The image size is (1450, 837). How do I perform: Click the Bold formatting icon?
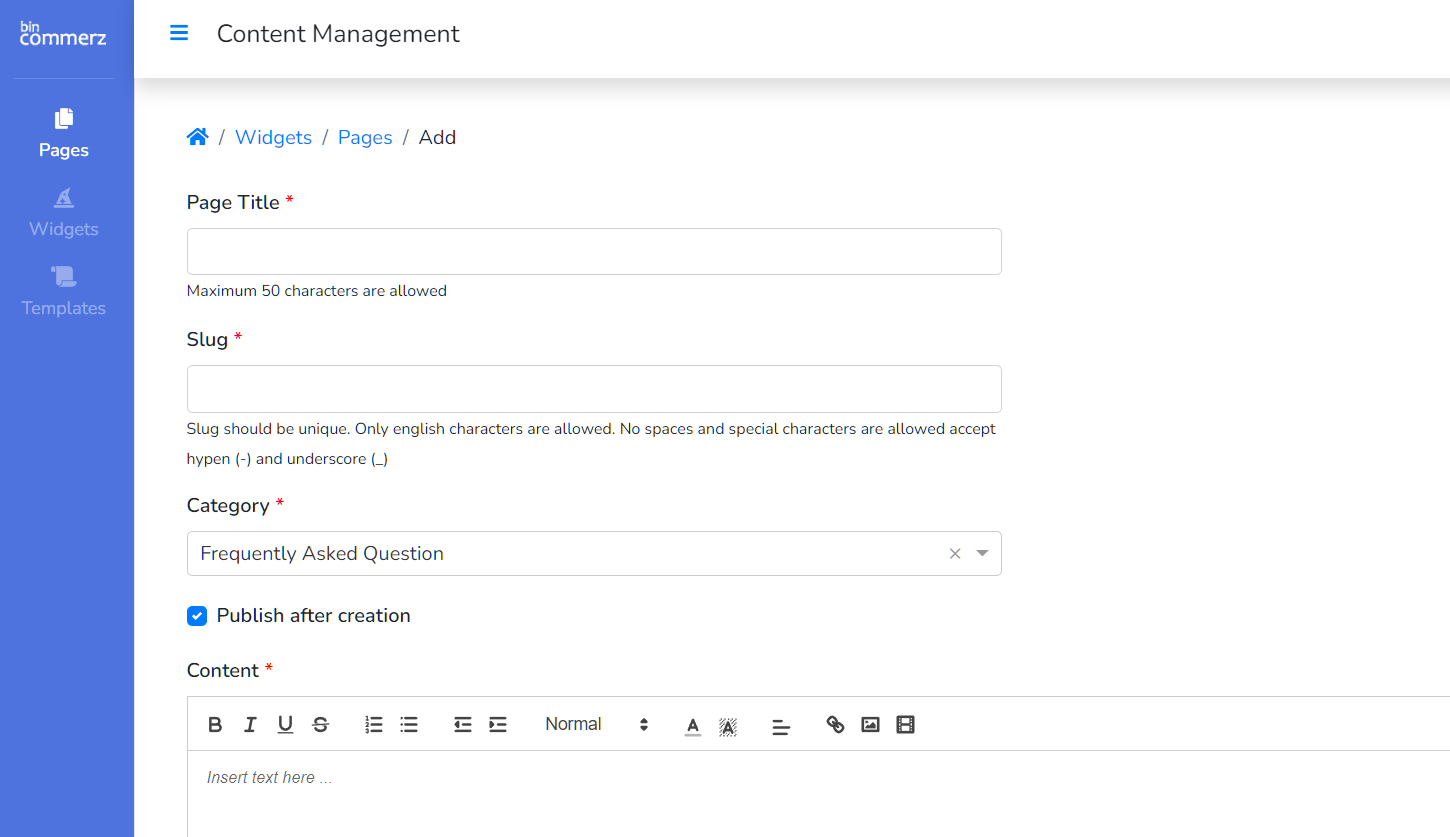[x=215, y=725]
